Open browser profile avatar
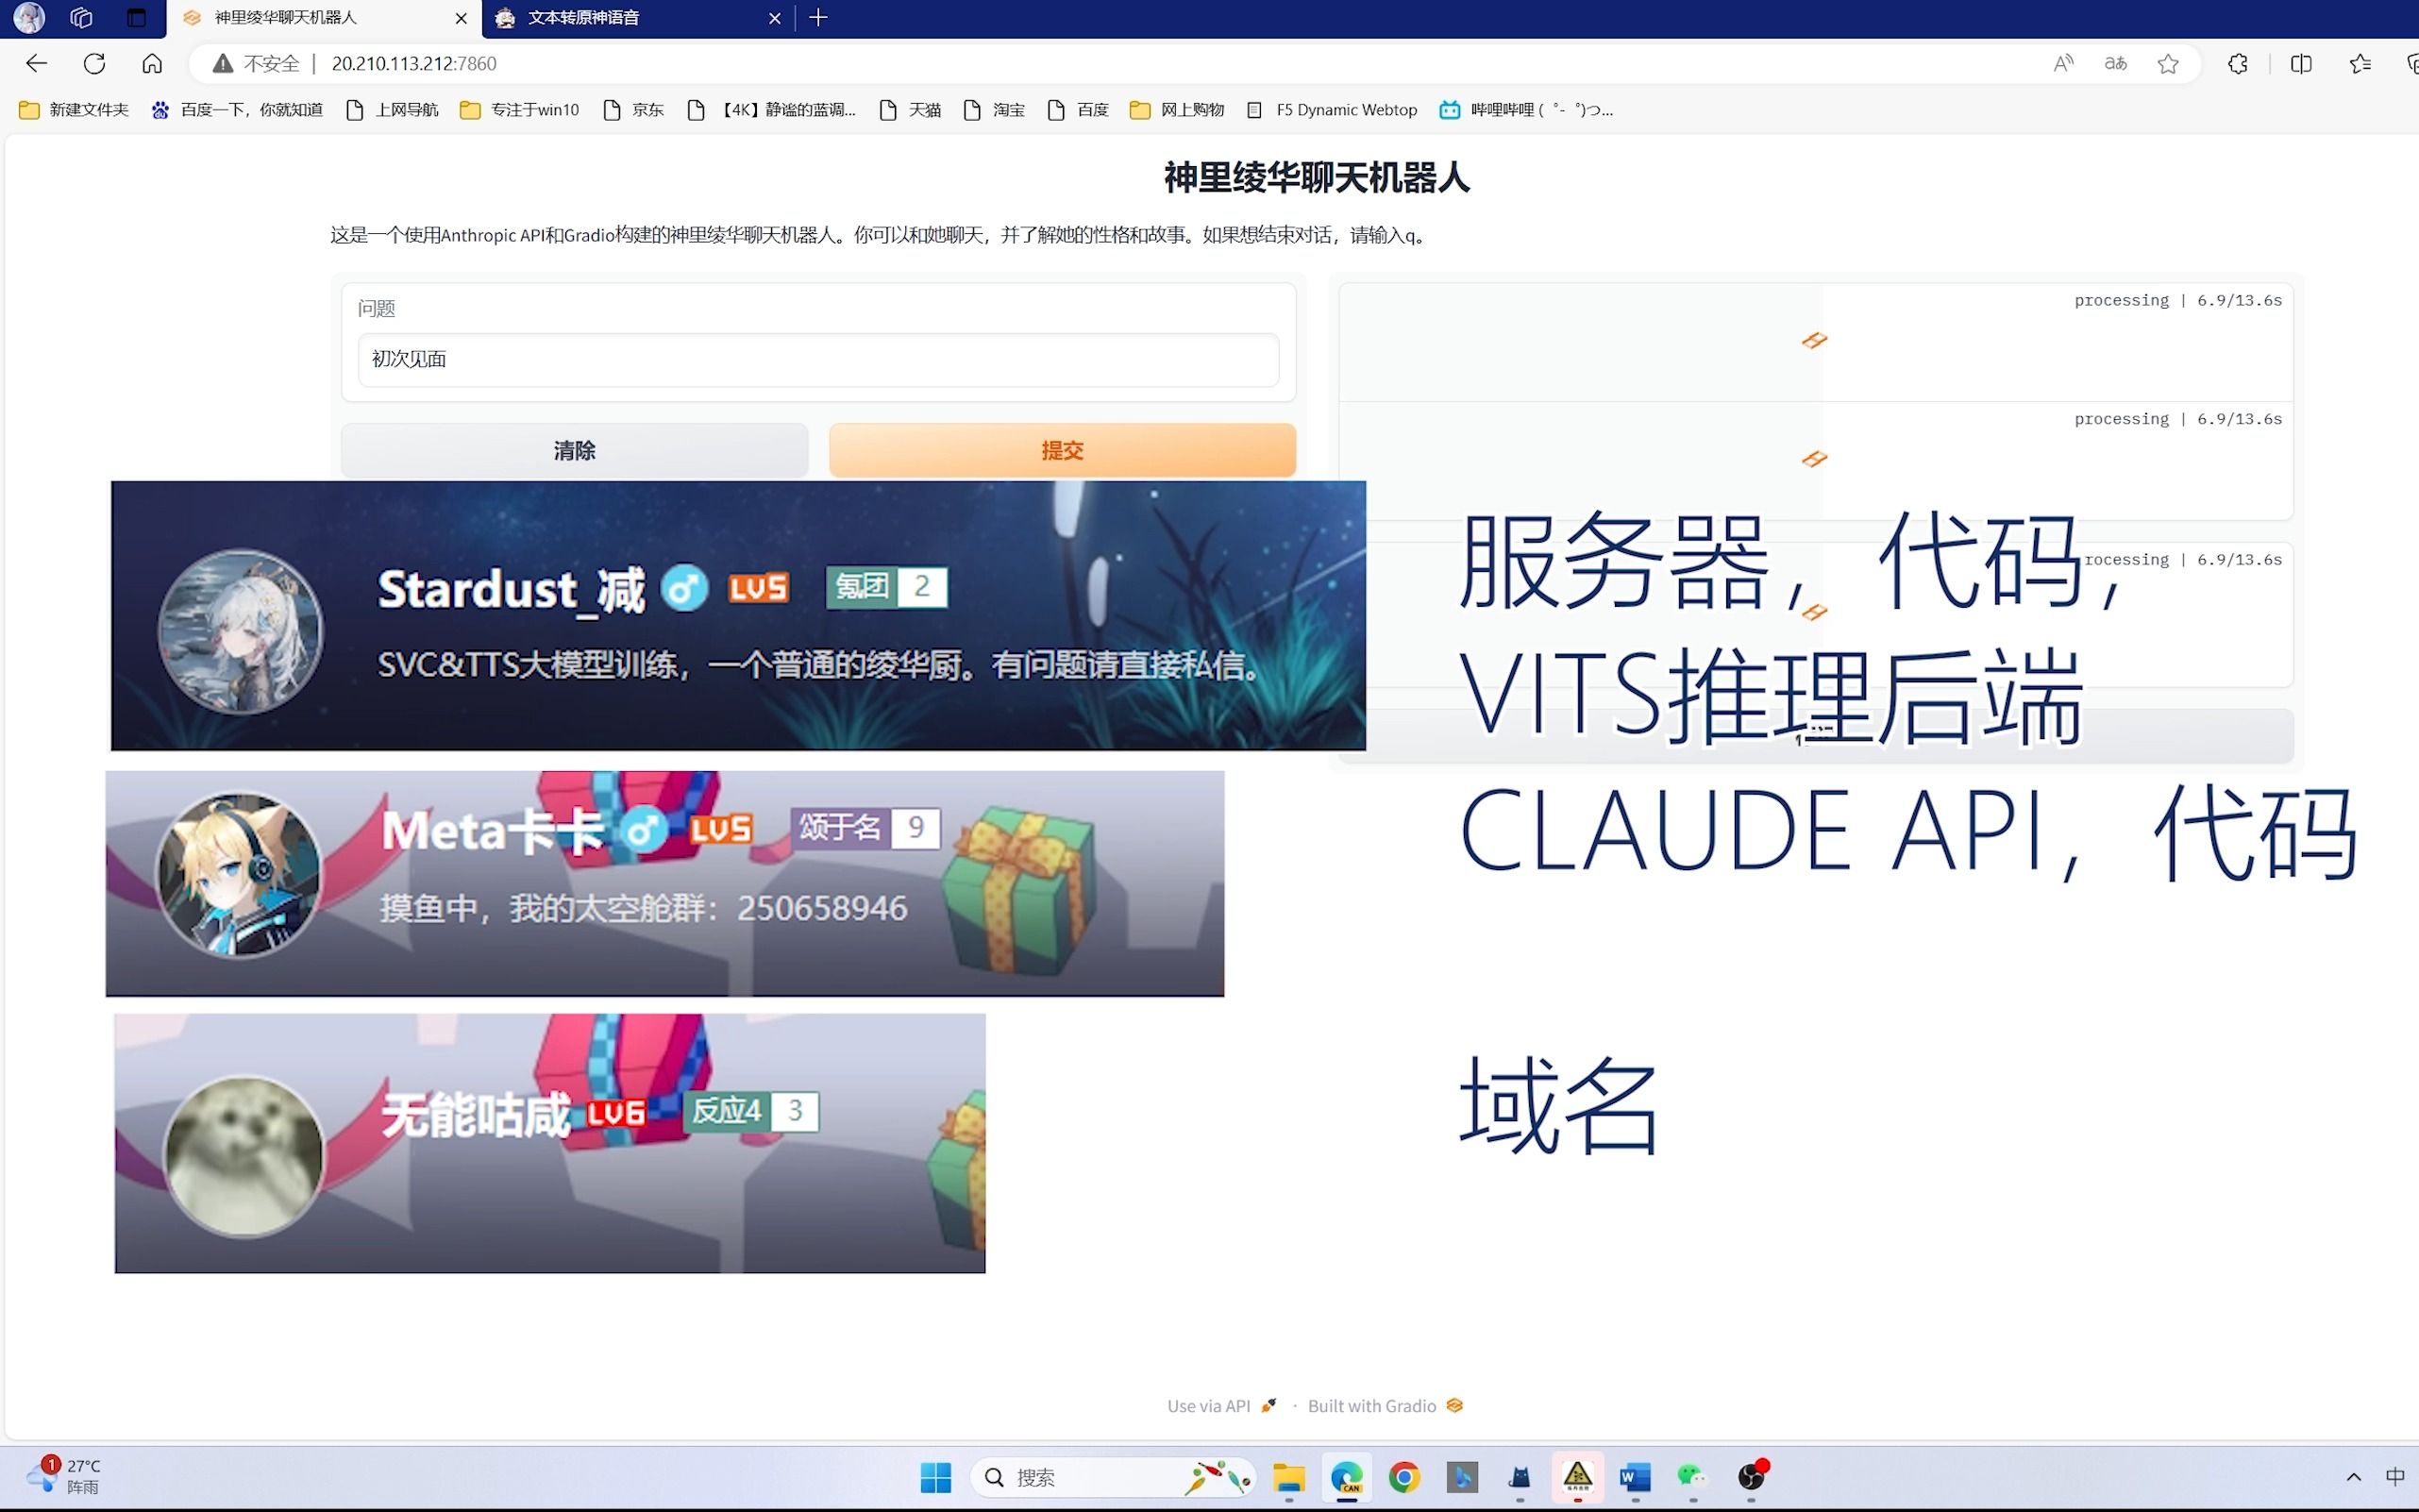 (x=29, y=17)
